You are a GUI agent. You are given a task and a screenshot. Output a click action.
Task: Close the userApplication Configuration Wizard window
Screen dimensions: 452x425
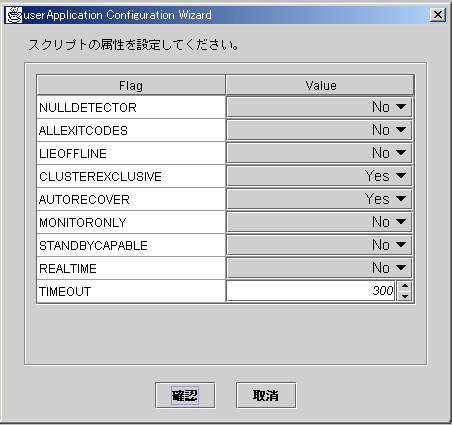(x=437, y=15)
